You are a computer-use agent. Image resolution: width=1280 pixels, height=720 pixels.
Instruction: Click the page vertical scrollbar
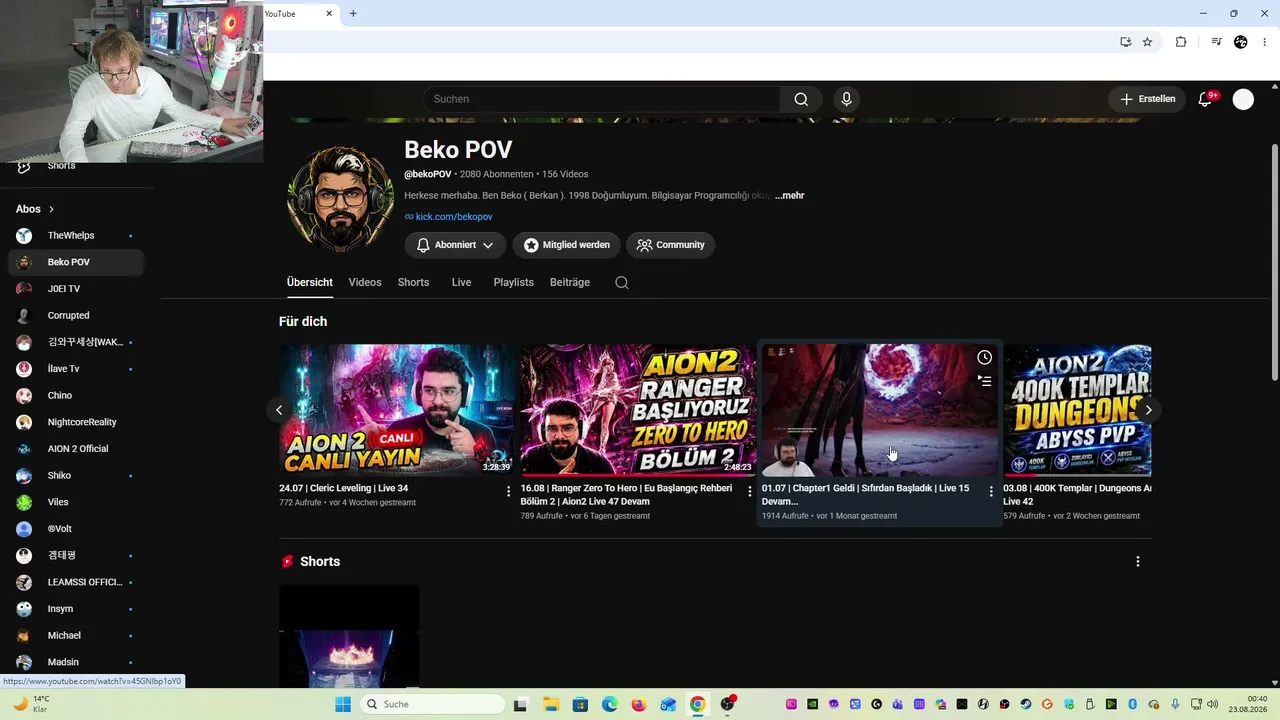(x=1274, y=261)
